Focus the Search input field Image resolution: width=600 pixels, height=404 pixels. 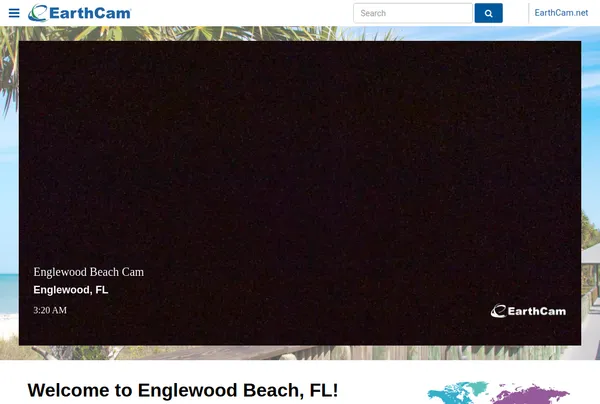(413, 13)
